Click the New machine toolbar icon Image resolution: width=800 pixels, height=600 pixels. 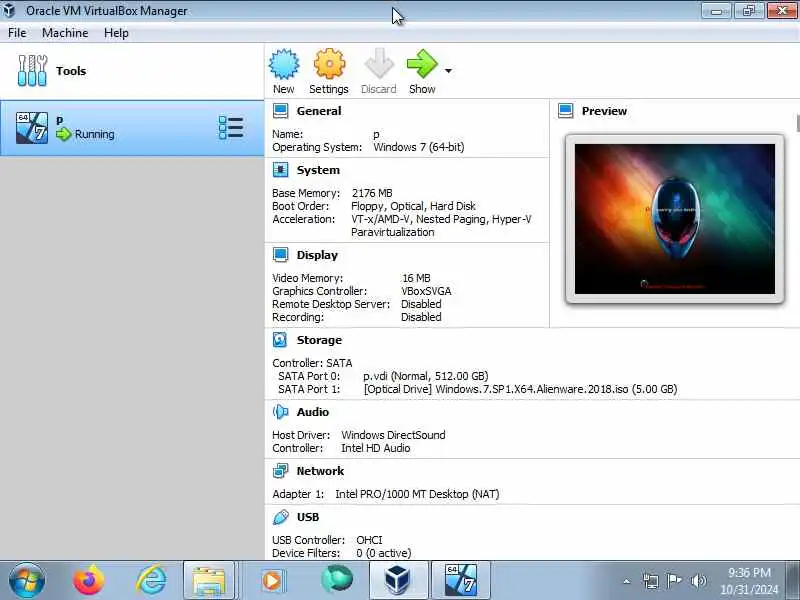coord(284,64)
